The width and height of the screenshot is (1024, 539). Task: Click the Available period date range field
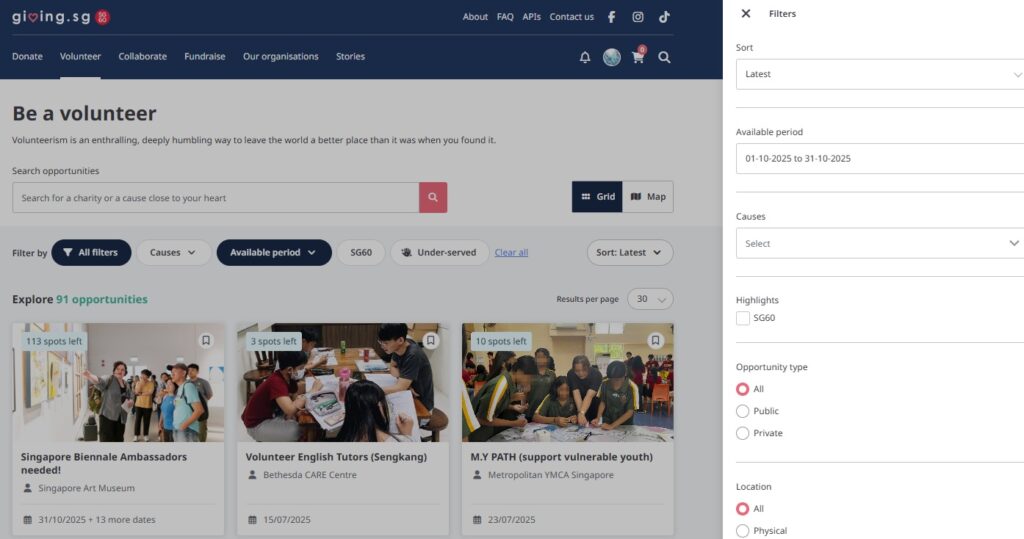click(880, 159)
